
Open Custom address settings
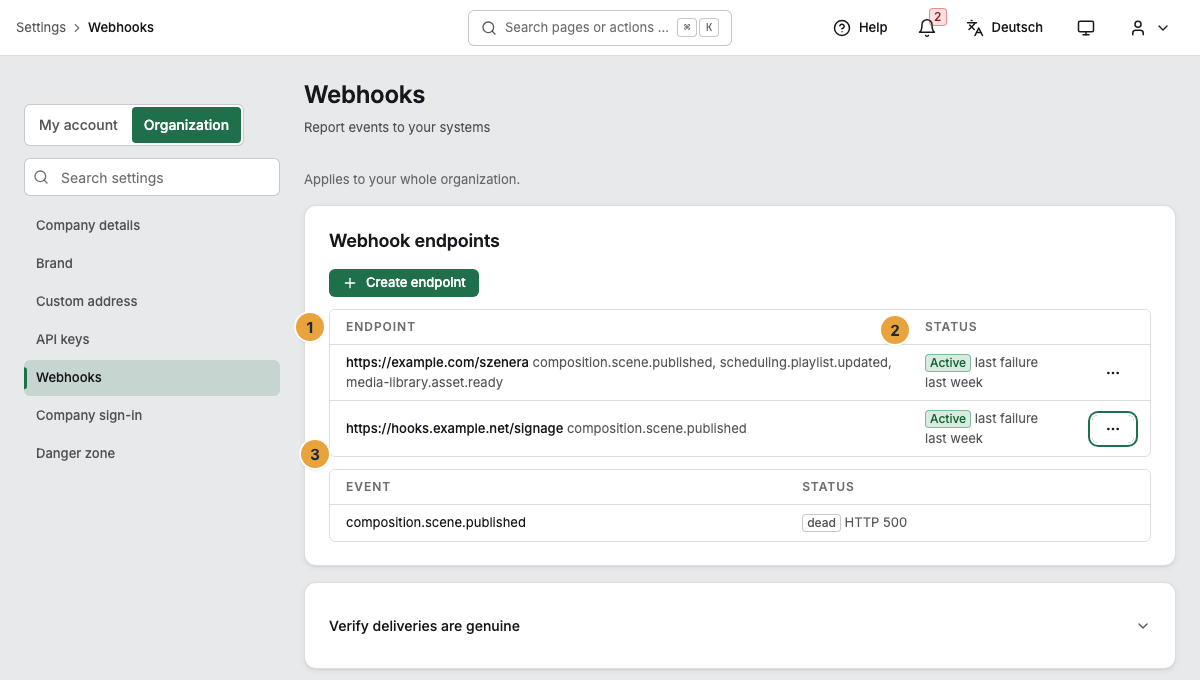click(152, 301)
